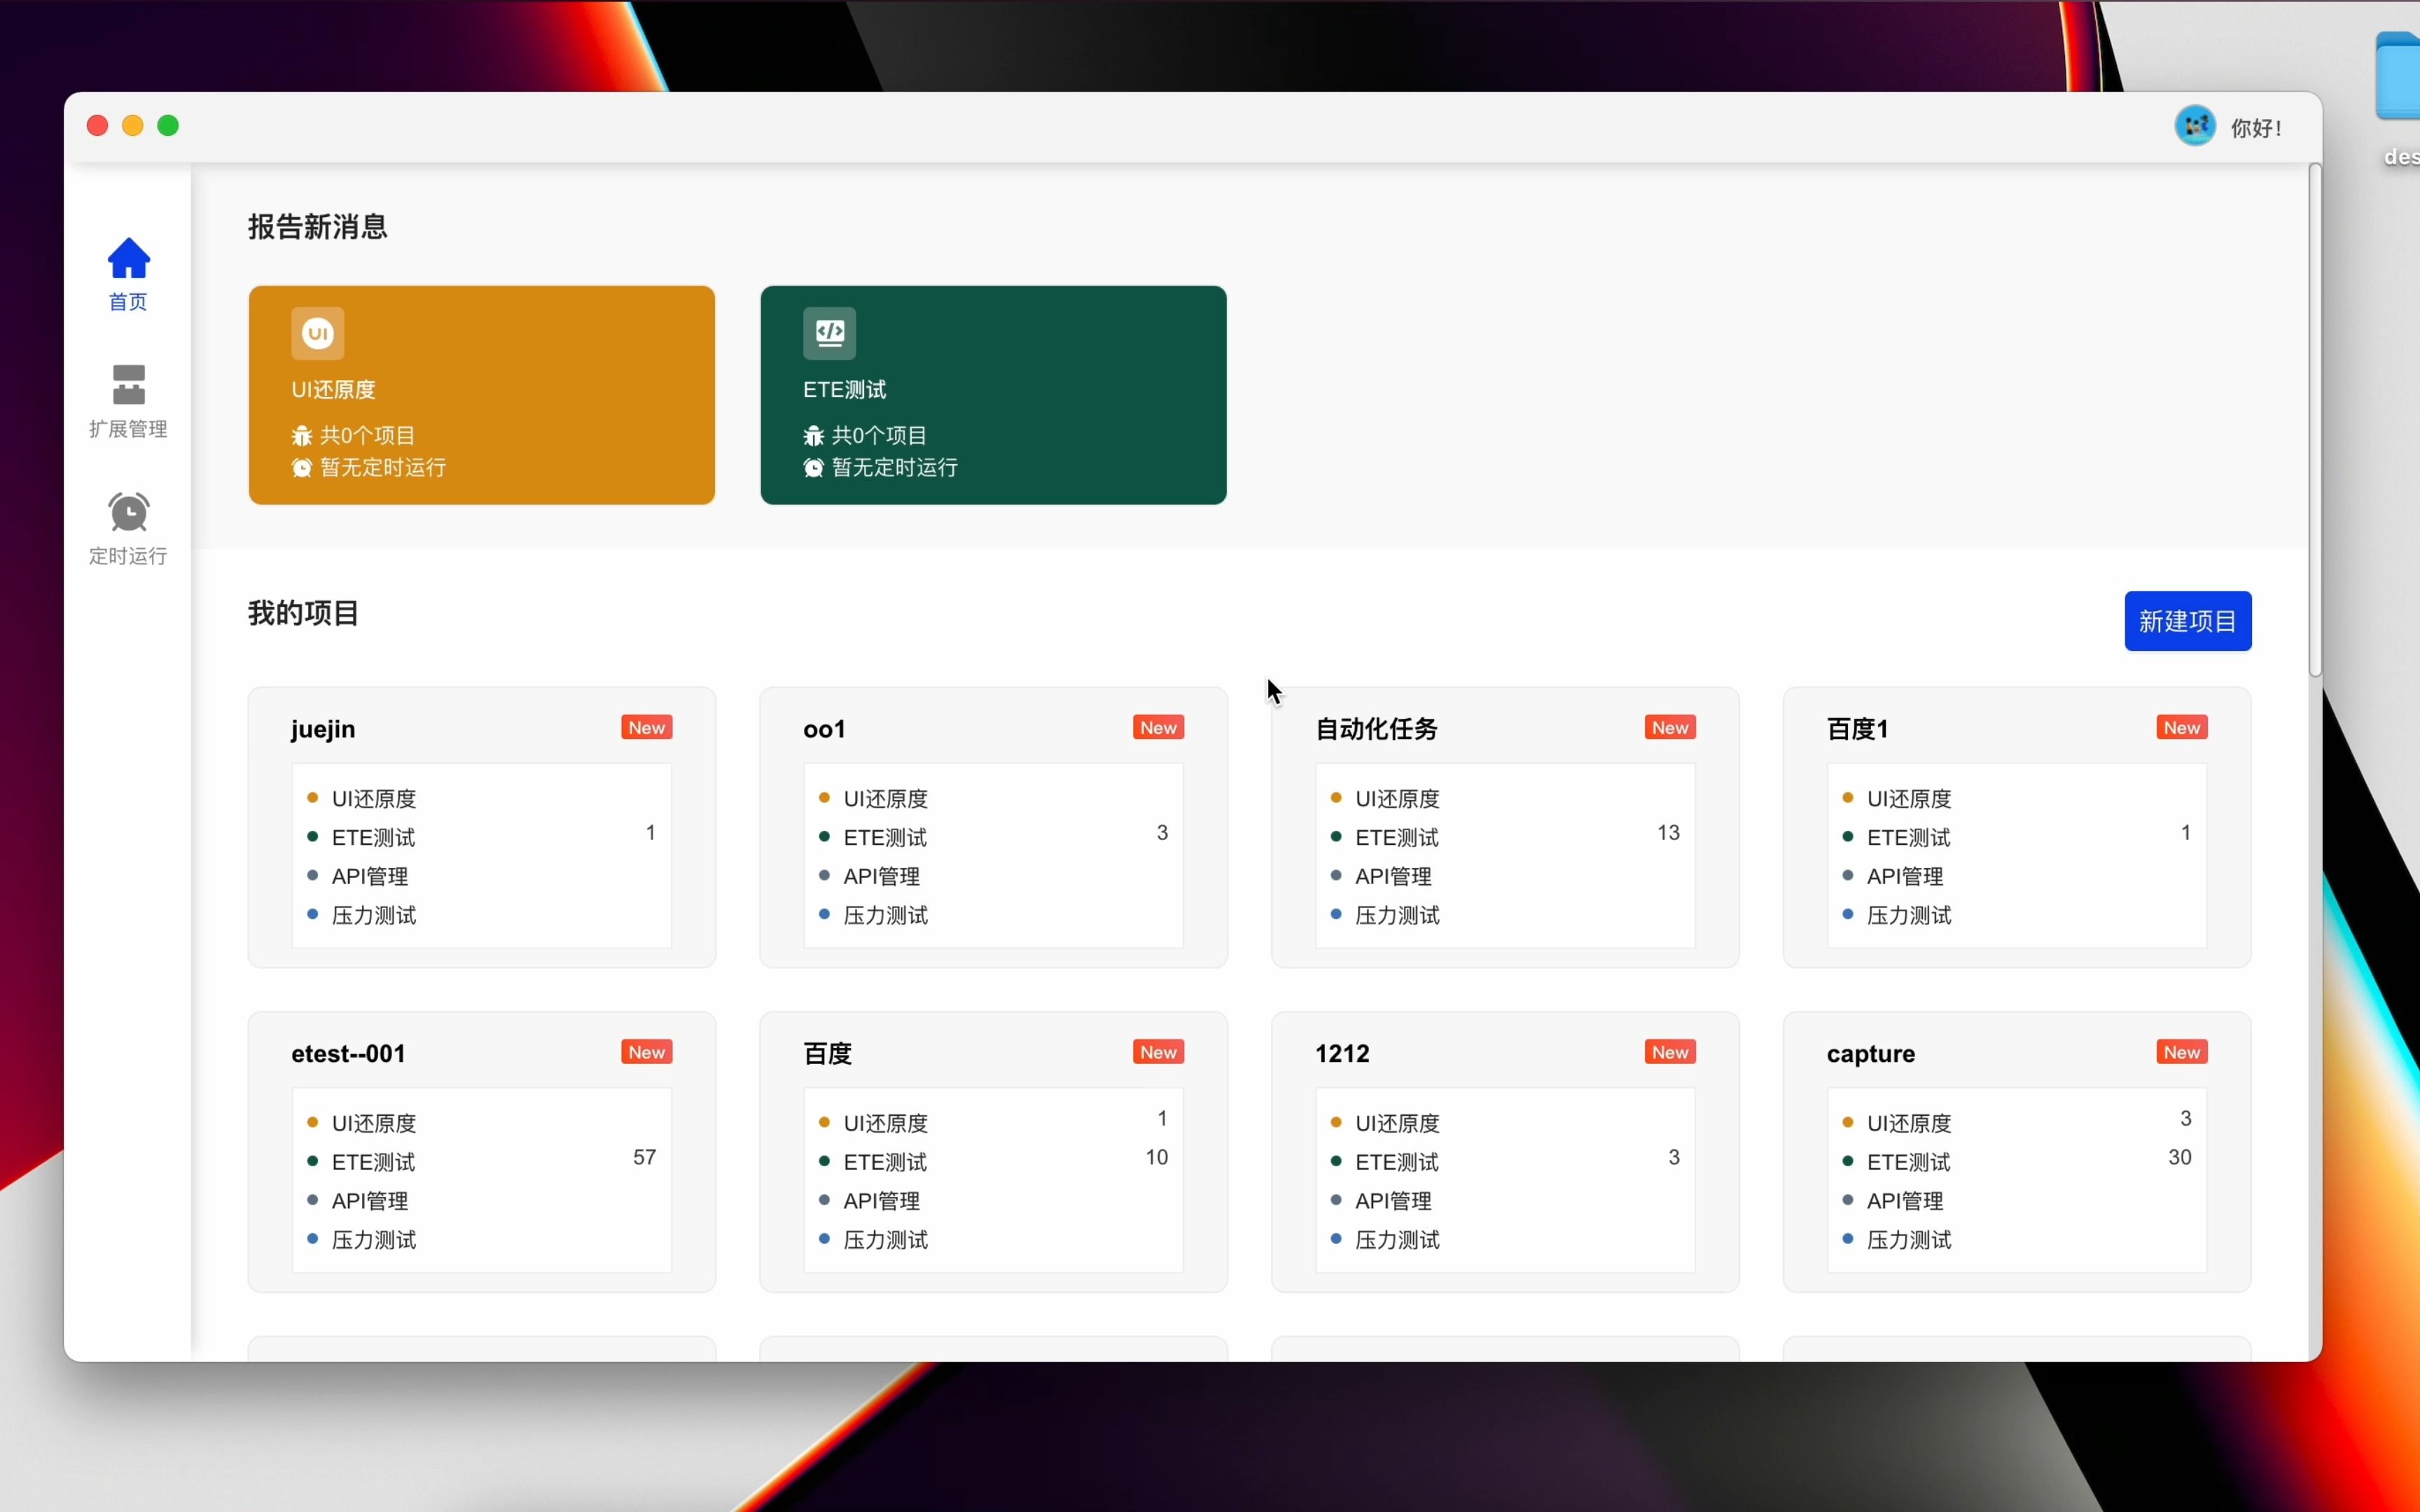Click UI还原度 in 自动化任务 project
The image size is (2420, 1512).
pyautogui.click(x=1398, y=799)
